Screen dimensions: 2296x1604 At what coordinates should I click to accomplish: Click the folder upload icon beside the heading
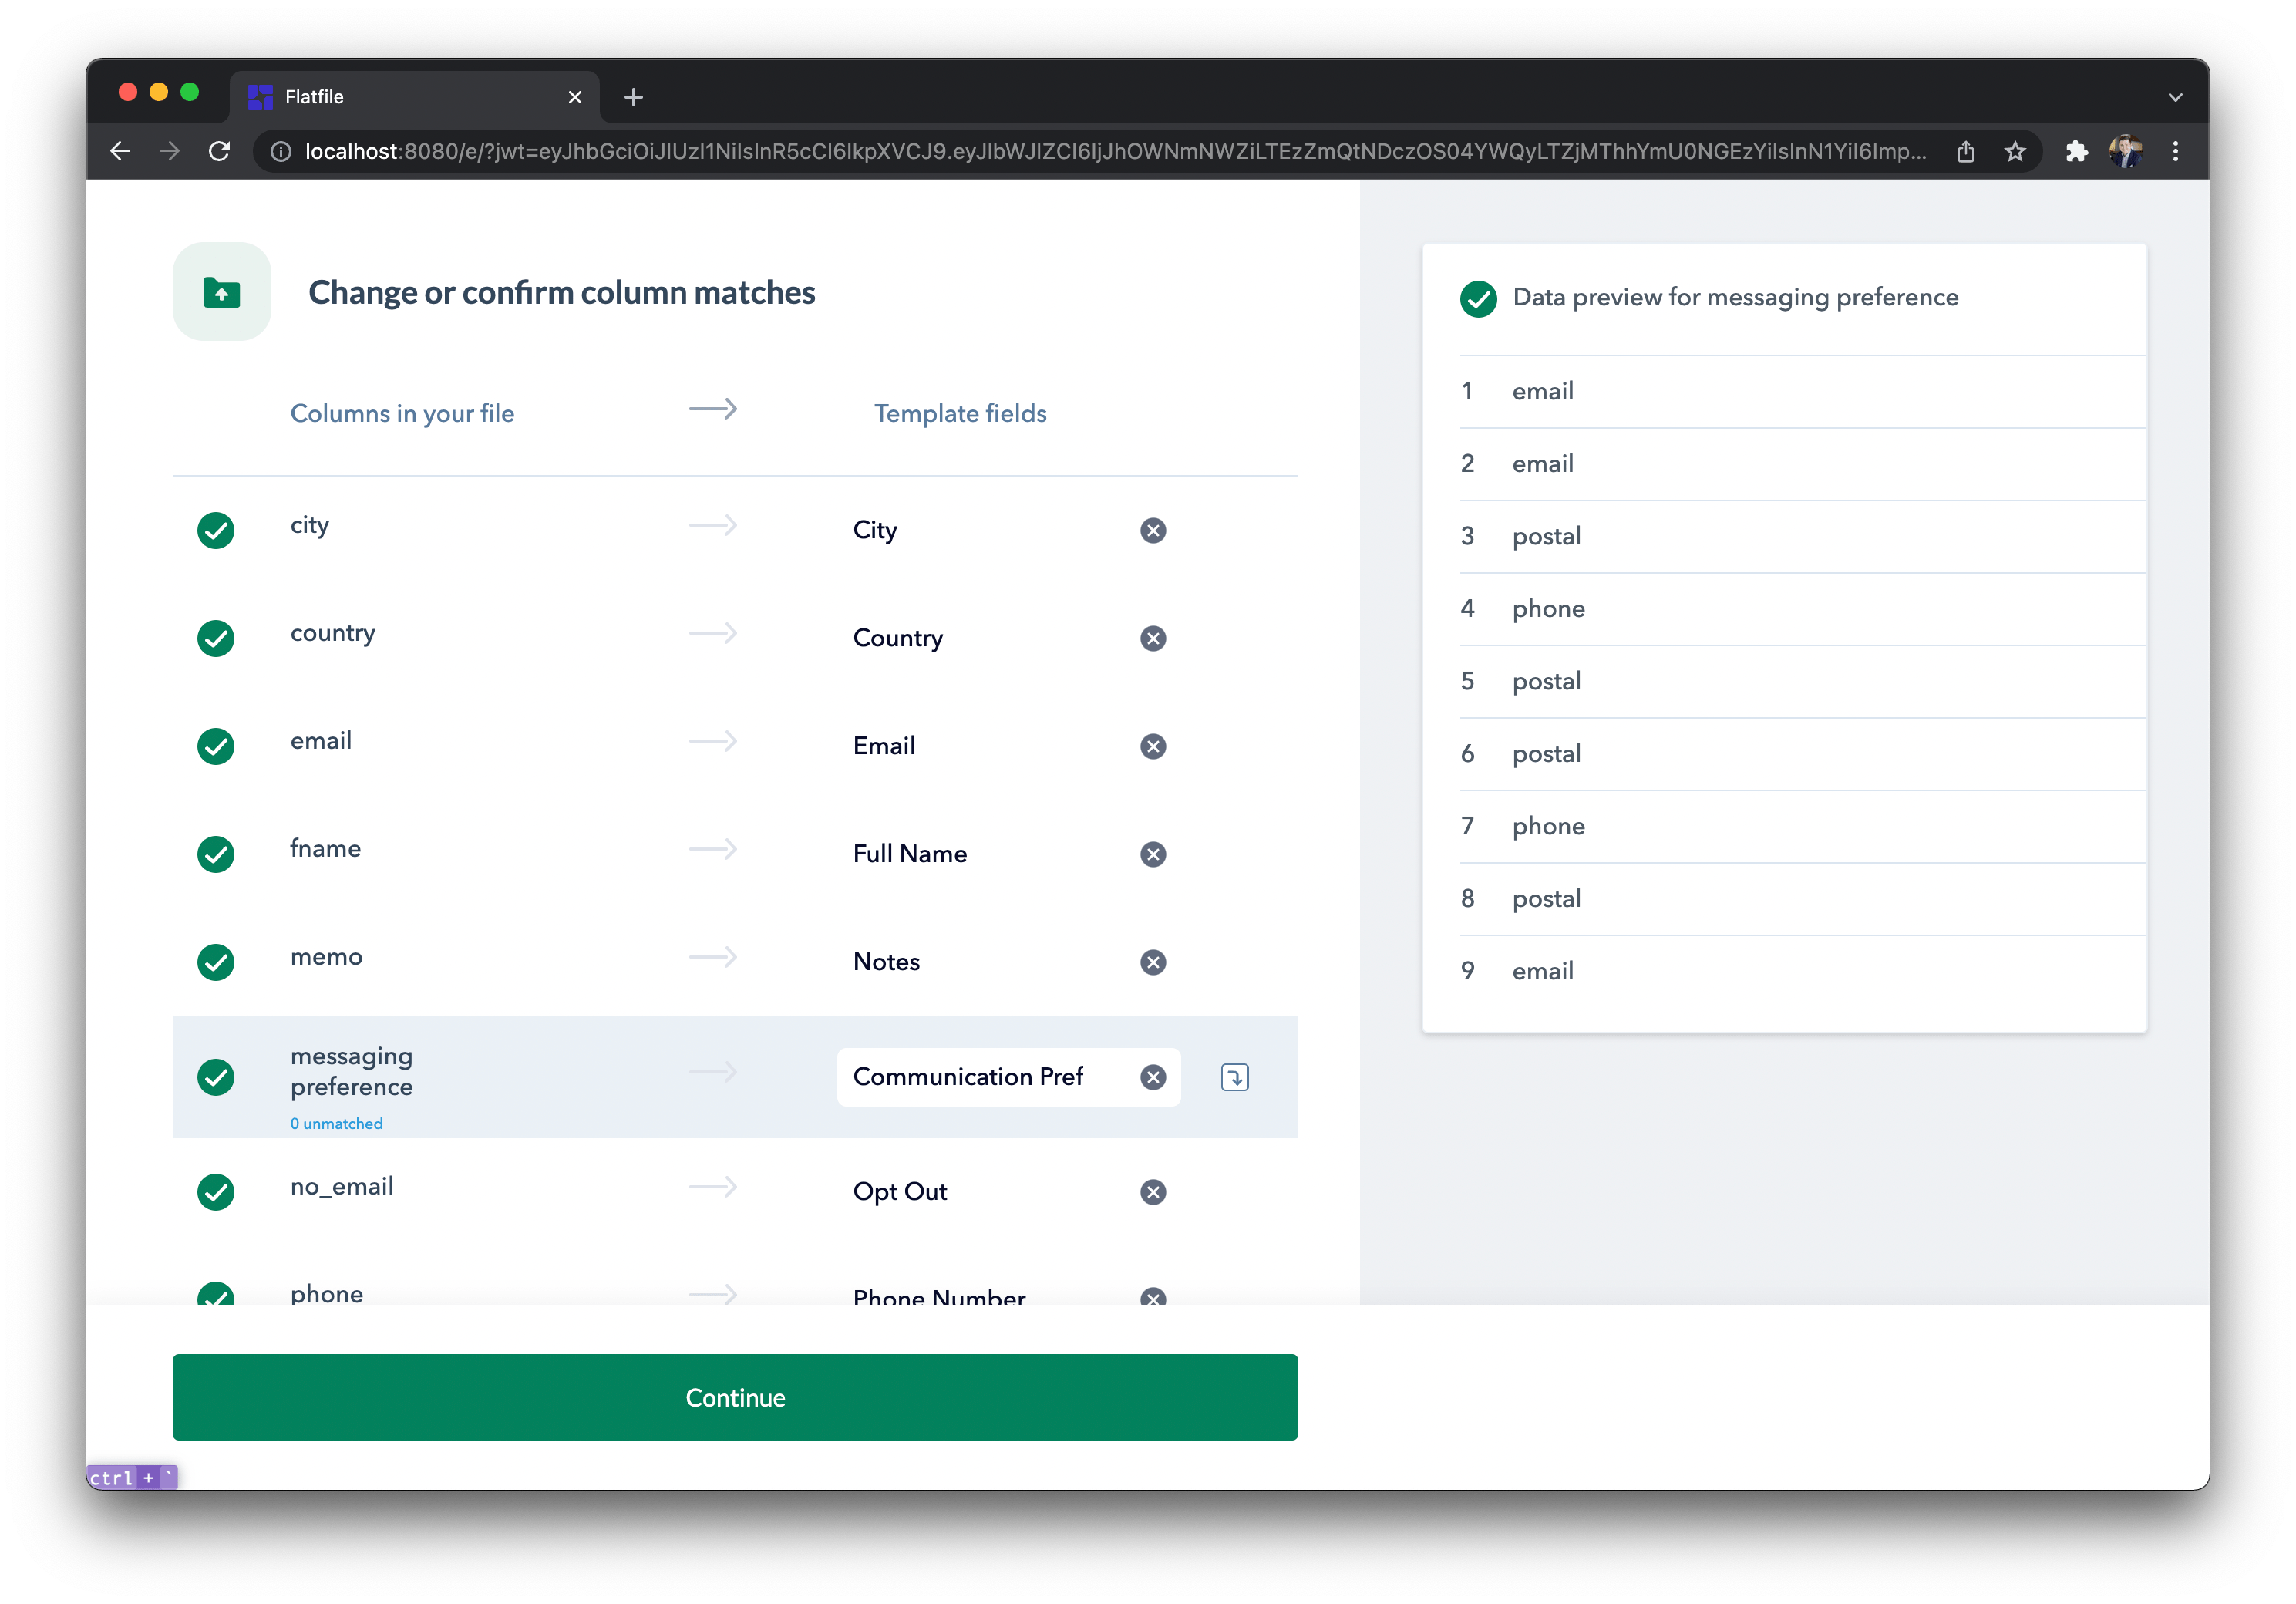(221, 291)
